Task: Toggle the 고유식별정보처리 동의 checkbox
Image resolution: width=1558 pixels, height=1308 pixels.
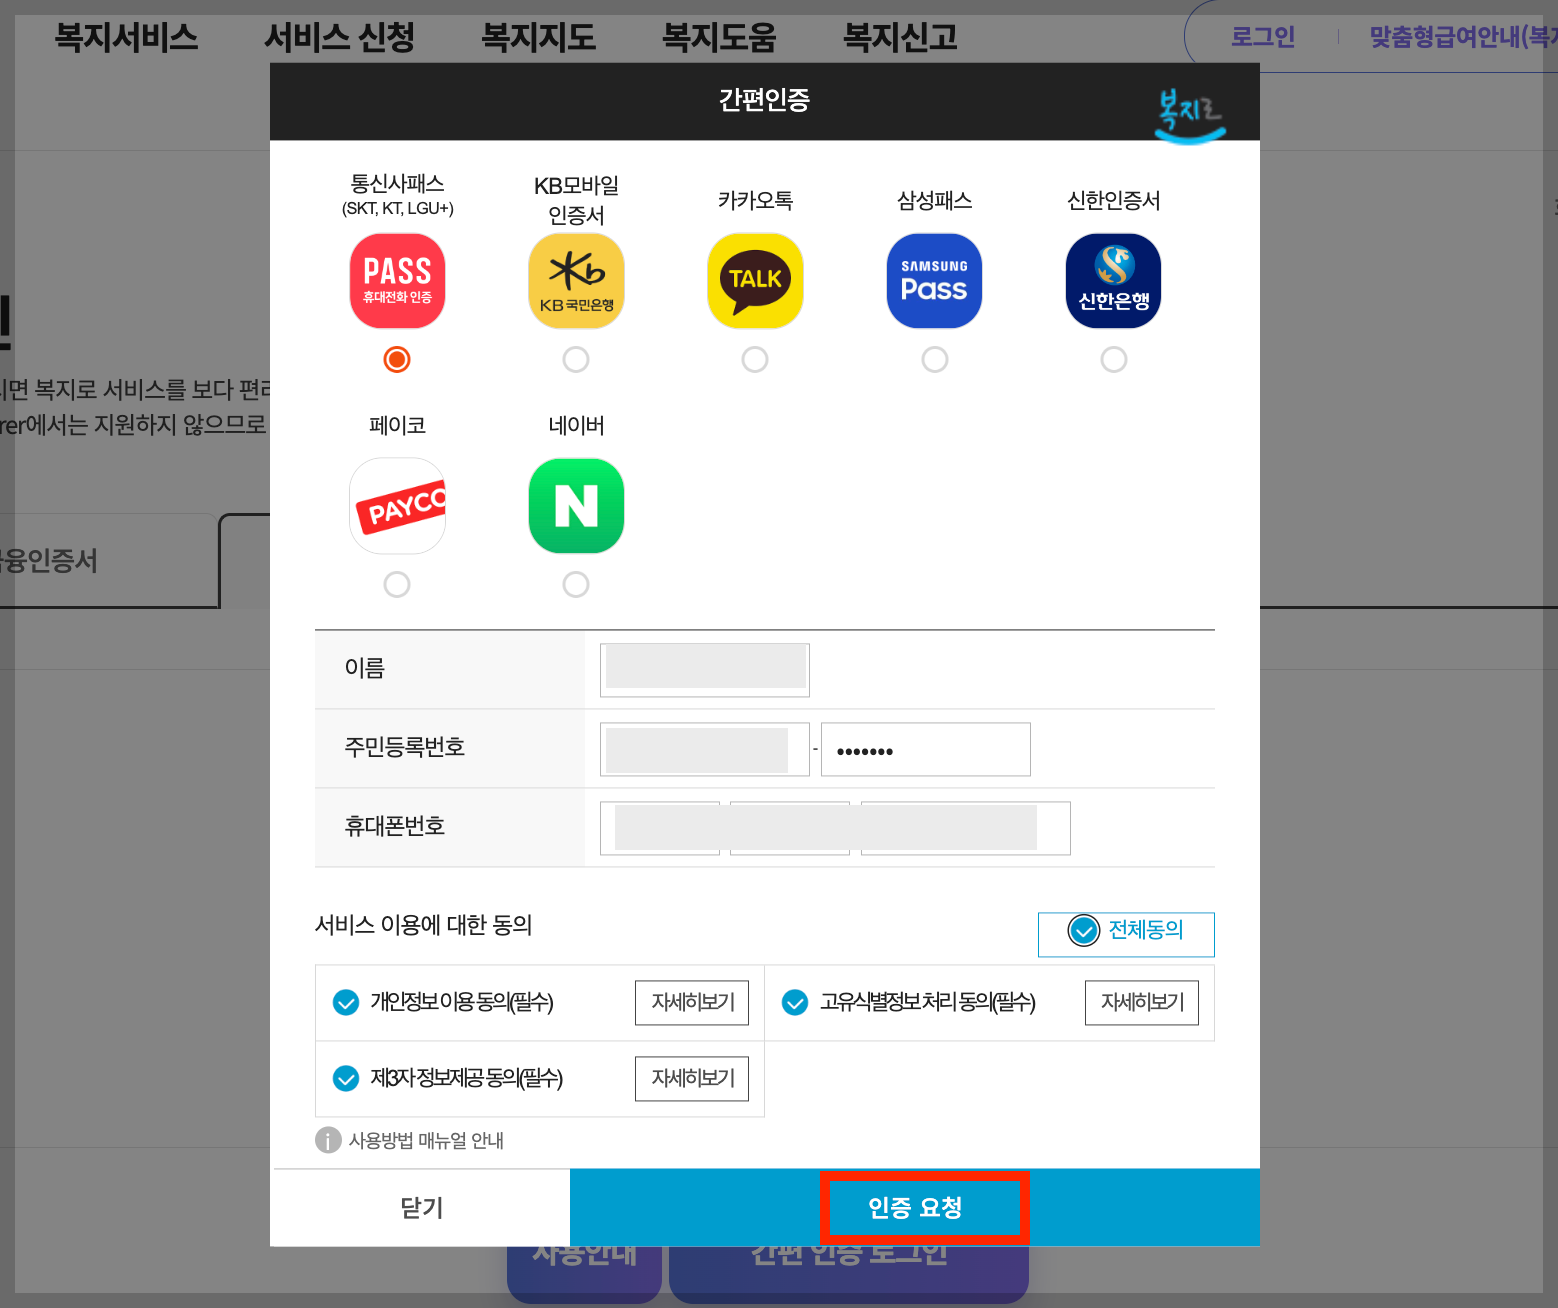Action: (x=795, y=1002)
